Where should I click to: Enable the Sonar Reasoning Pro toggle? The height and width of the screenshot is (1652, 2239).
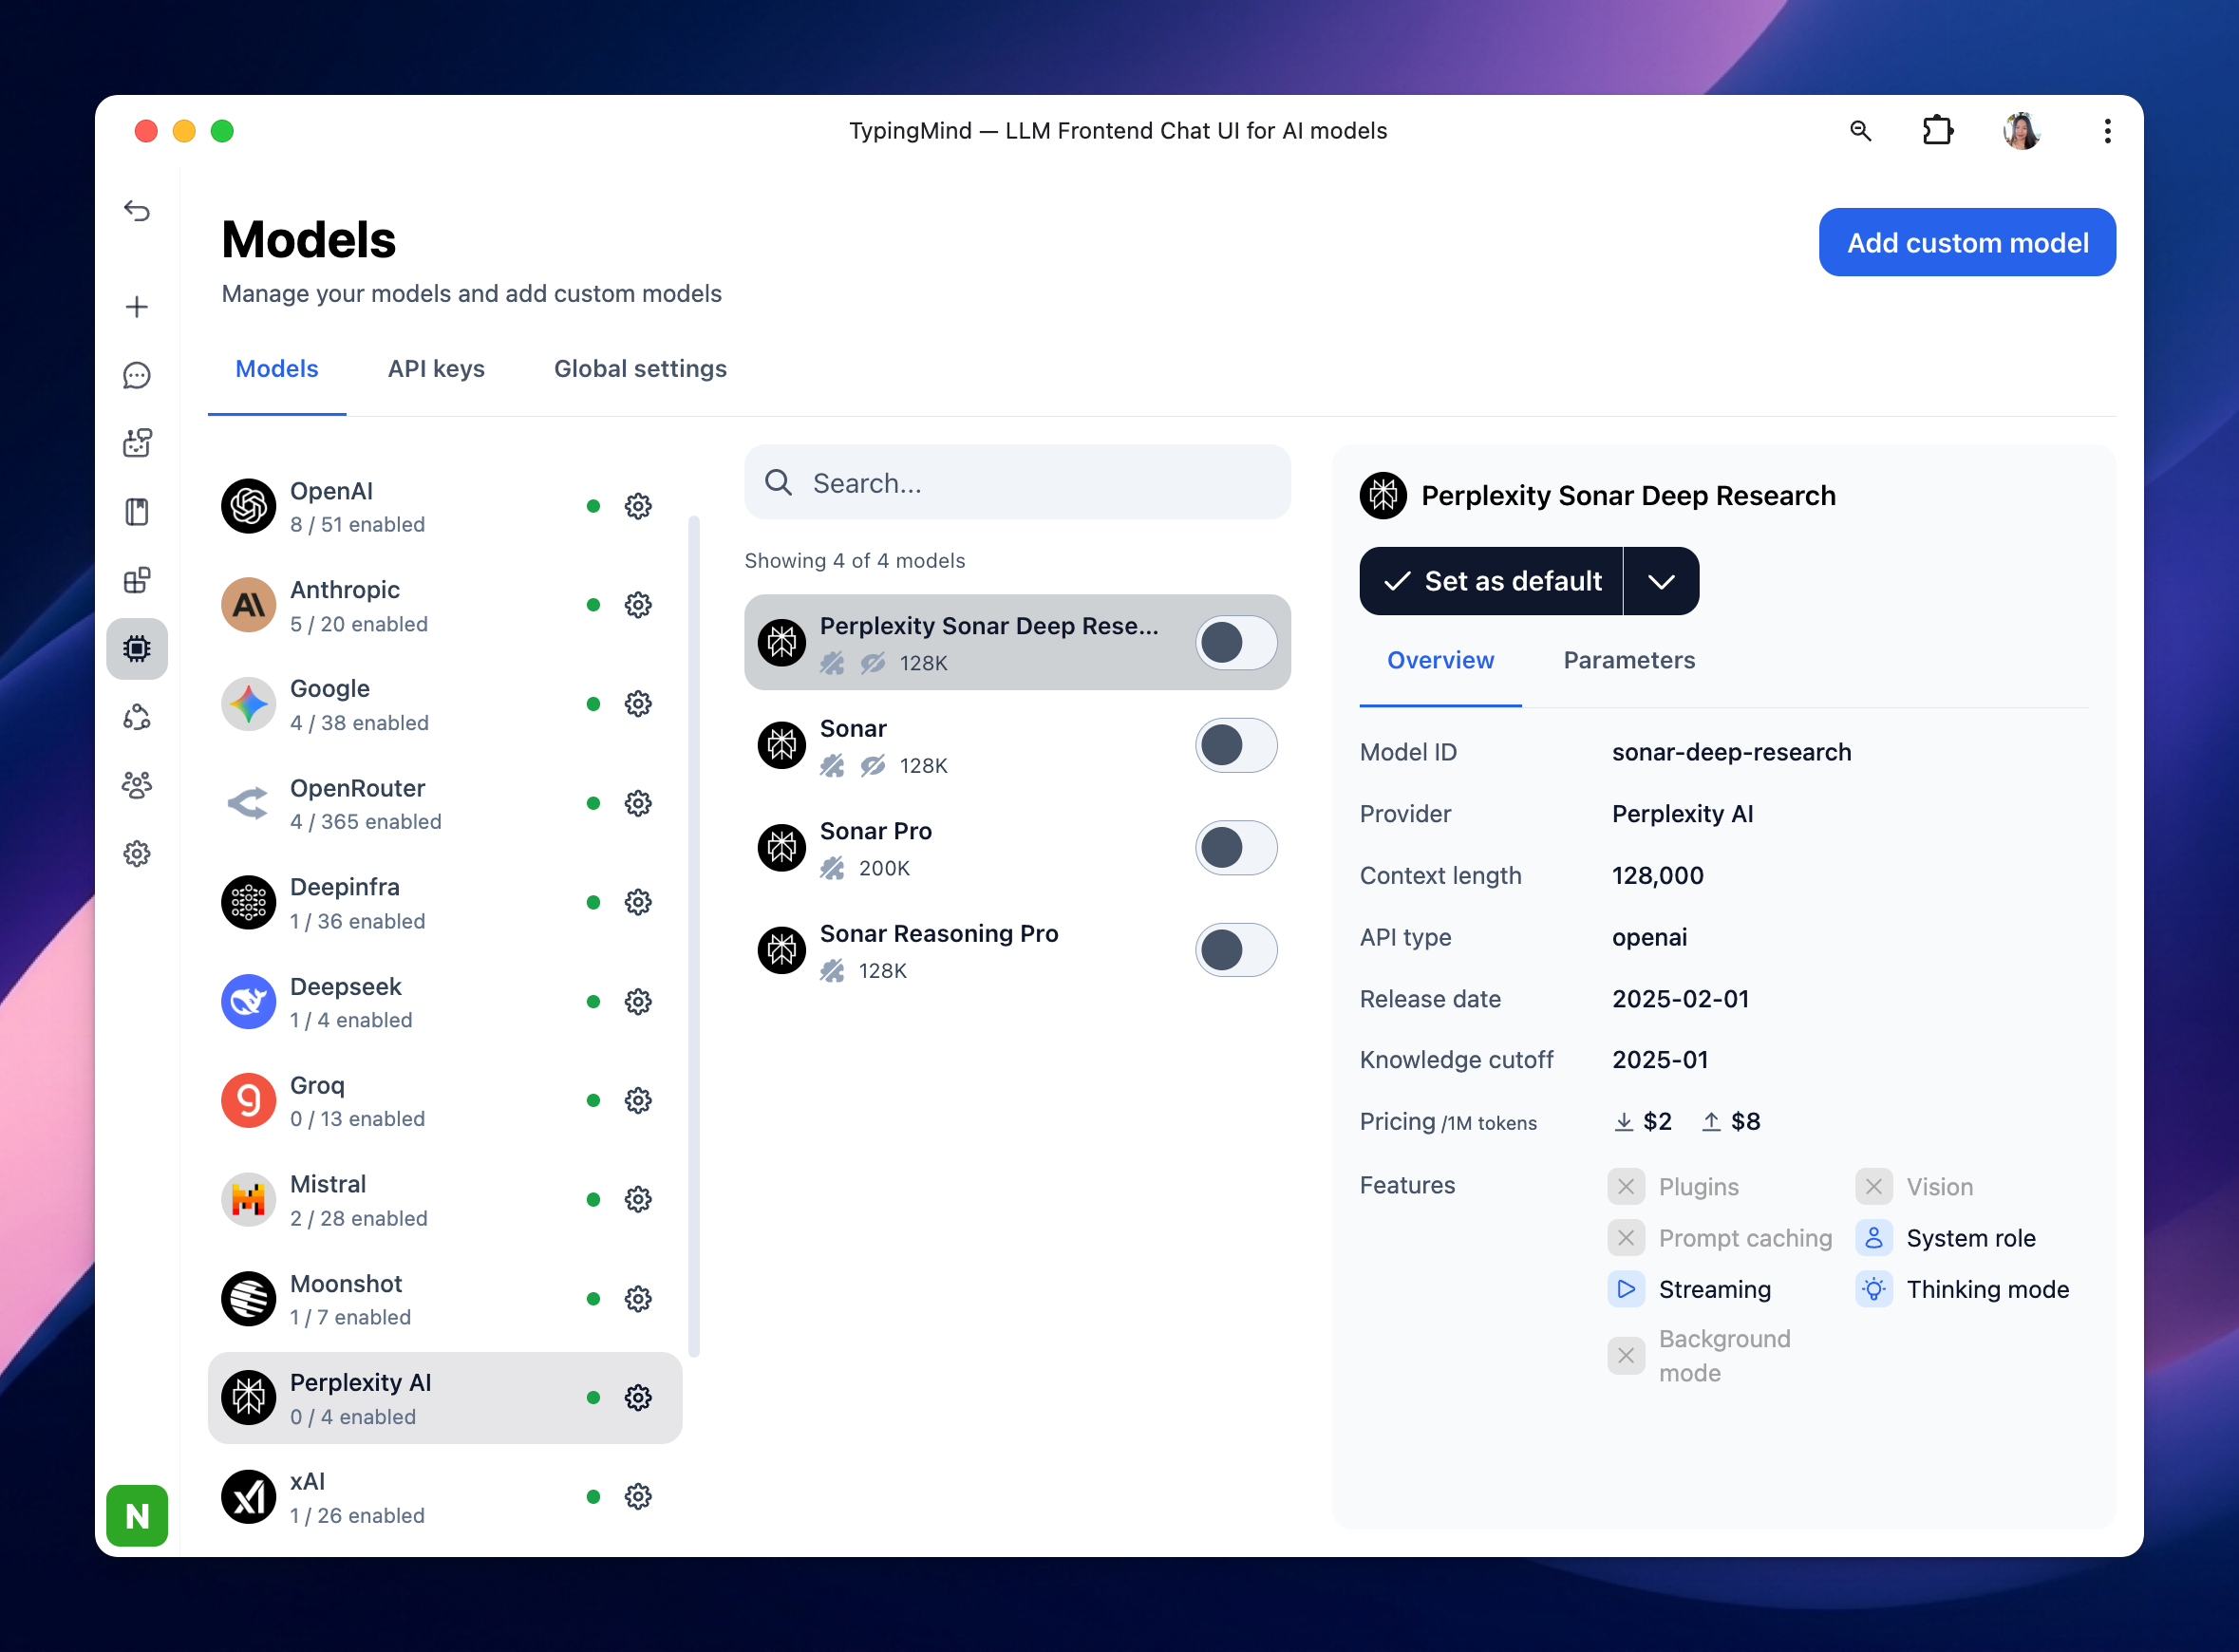[1236, 950]
